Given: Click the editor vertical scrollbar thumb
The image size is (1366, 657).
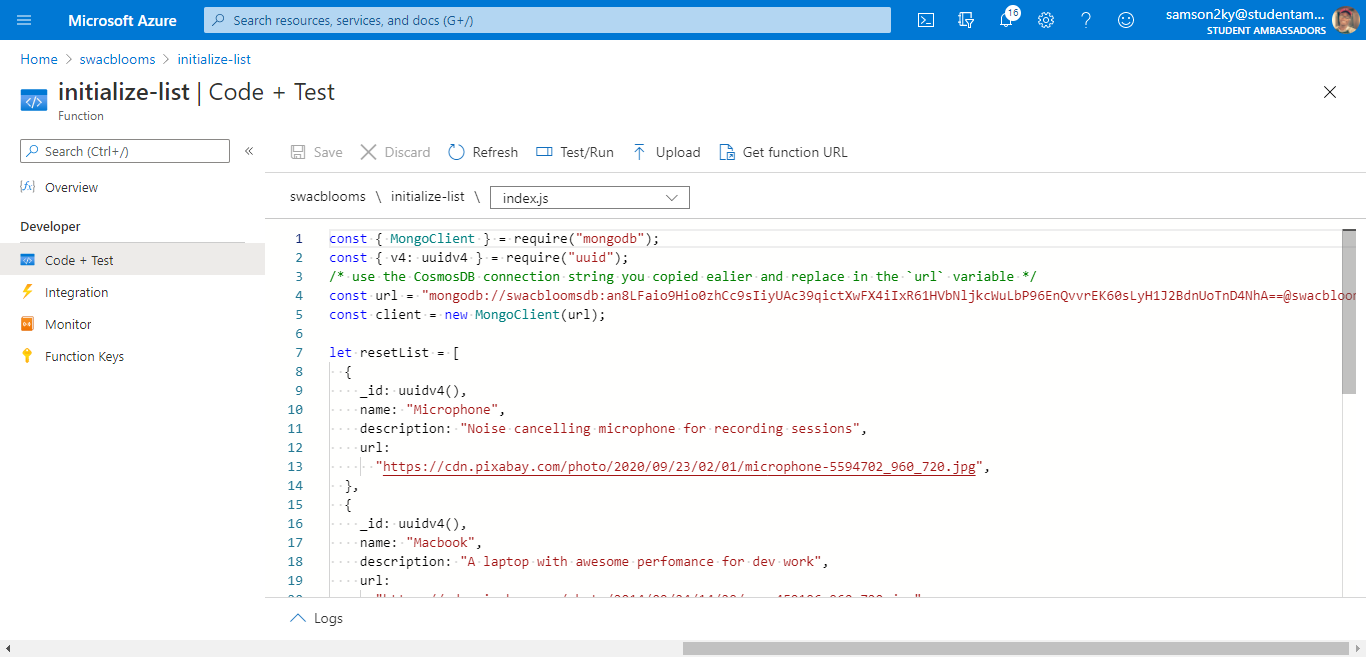Looking at the screenshot, I should (x=1349, y=312).
